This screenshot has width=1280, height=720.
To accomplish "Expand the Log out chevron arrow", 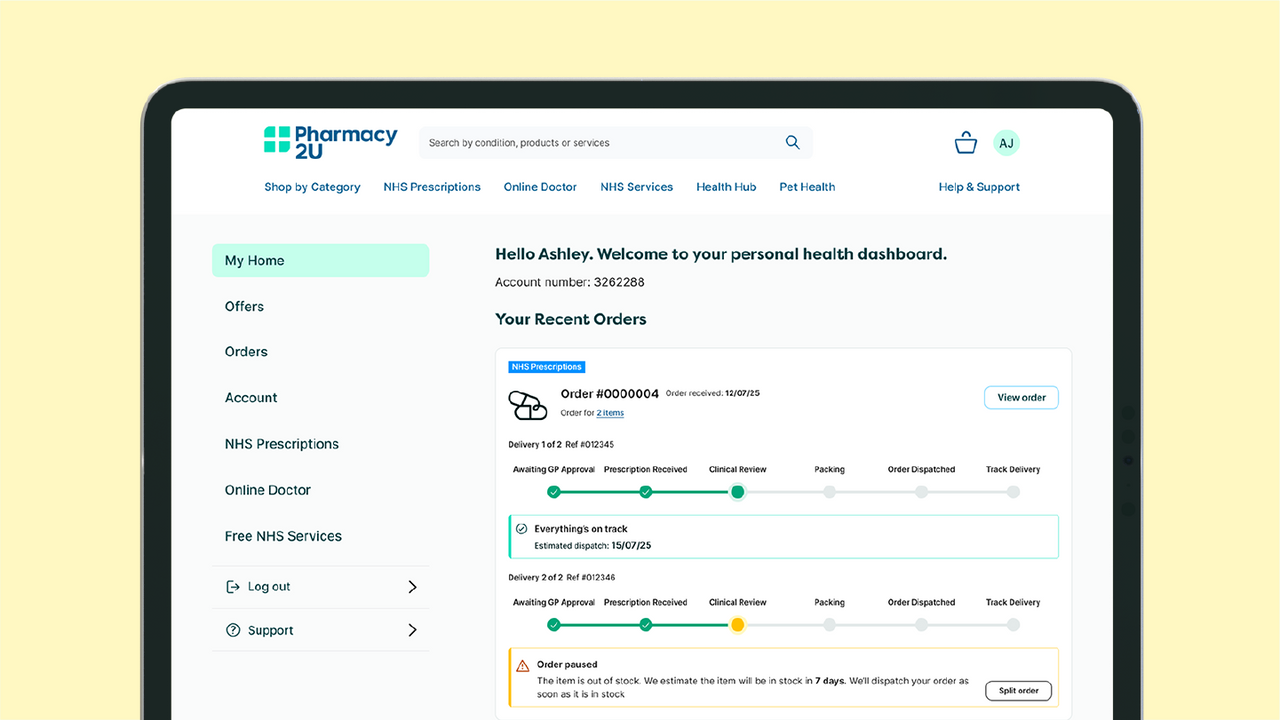I will (x=412, y=587).
